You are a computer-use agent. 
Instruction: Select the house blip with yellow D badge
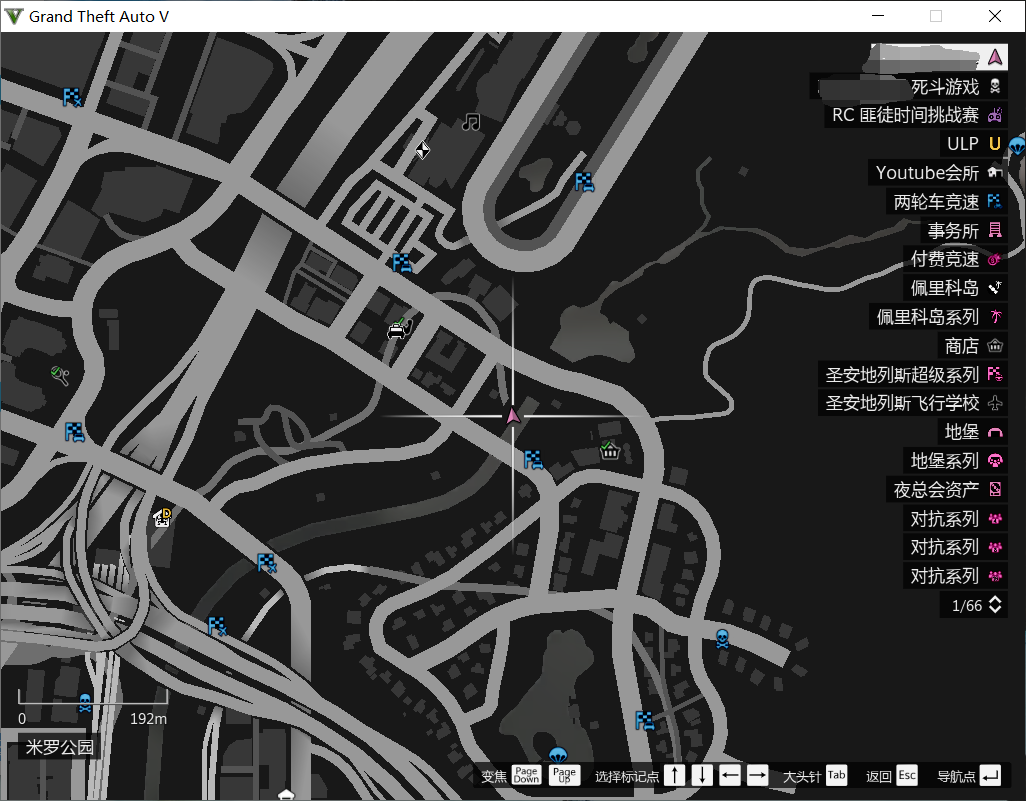162,518
